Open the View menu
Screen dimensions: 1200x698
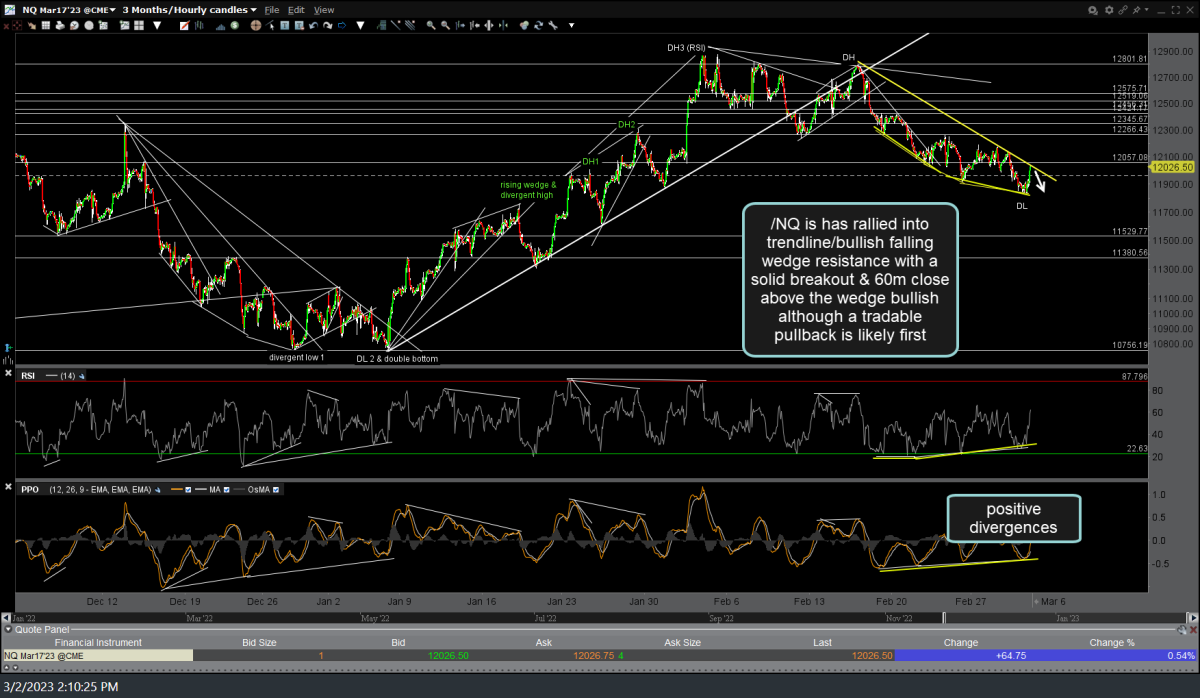point(323,9)
